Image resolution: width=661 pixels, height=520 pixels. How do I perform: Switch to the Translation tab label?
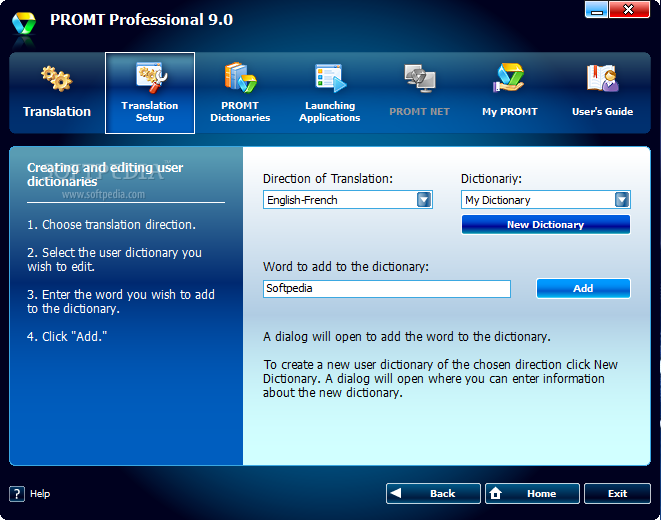[57, 111]
